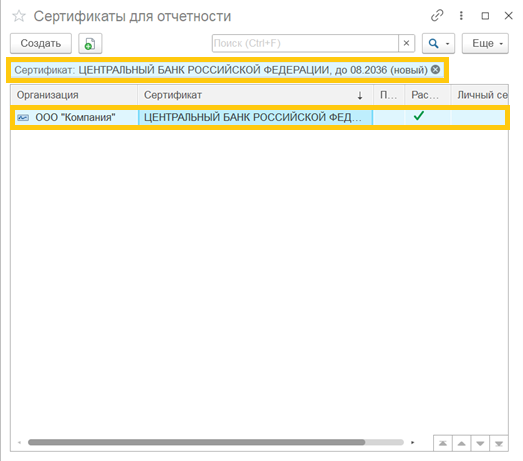Image resolution: width=523 pixels, height=461 pixels.
Task: Open the Еще menu
Action: click(485, 43)
